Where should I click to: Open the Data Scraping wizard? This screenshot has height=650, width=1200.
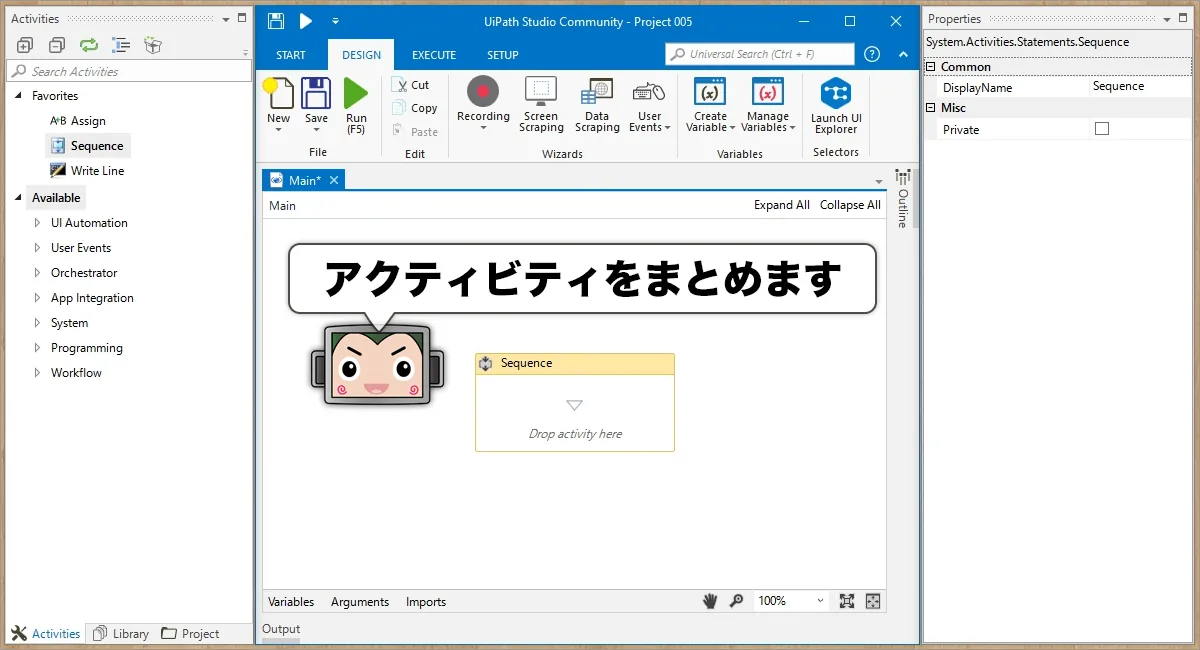pyautogui.click(x=597, y=104)
